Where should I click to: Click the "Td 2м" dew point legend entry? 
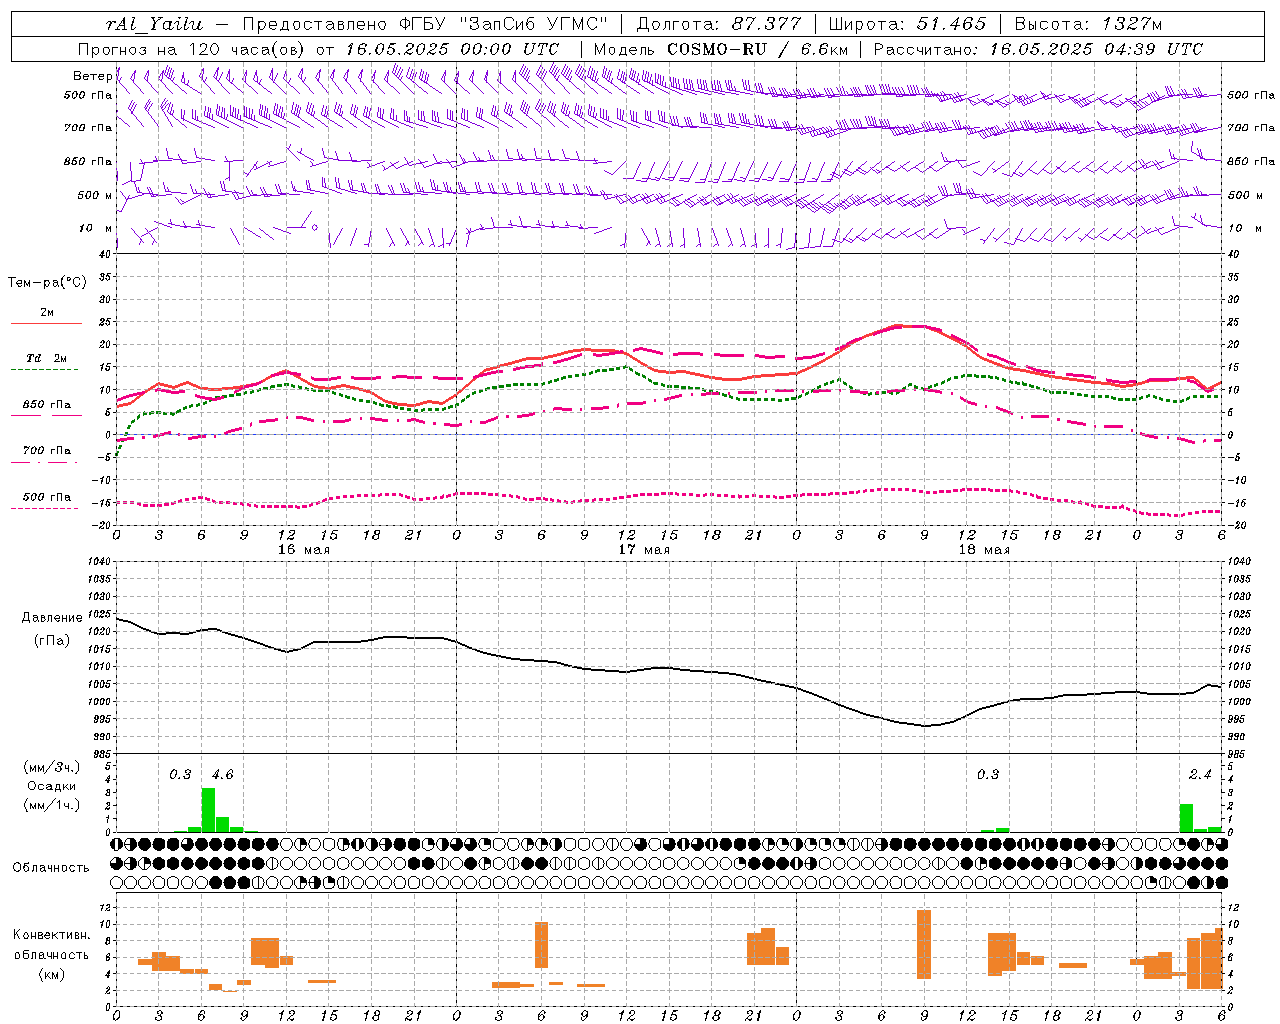click(x=47, y=358)
